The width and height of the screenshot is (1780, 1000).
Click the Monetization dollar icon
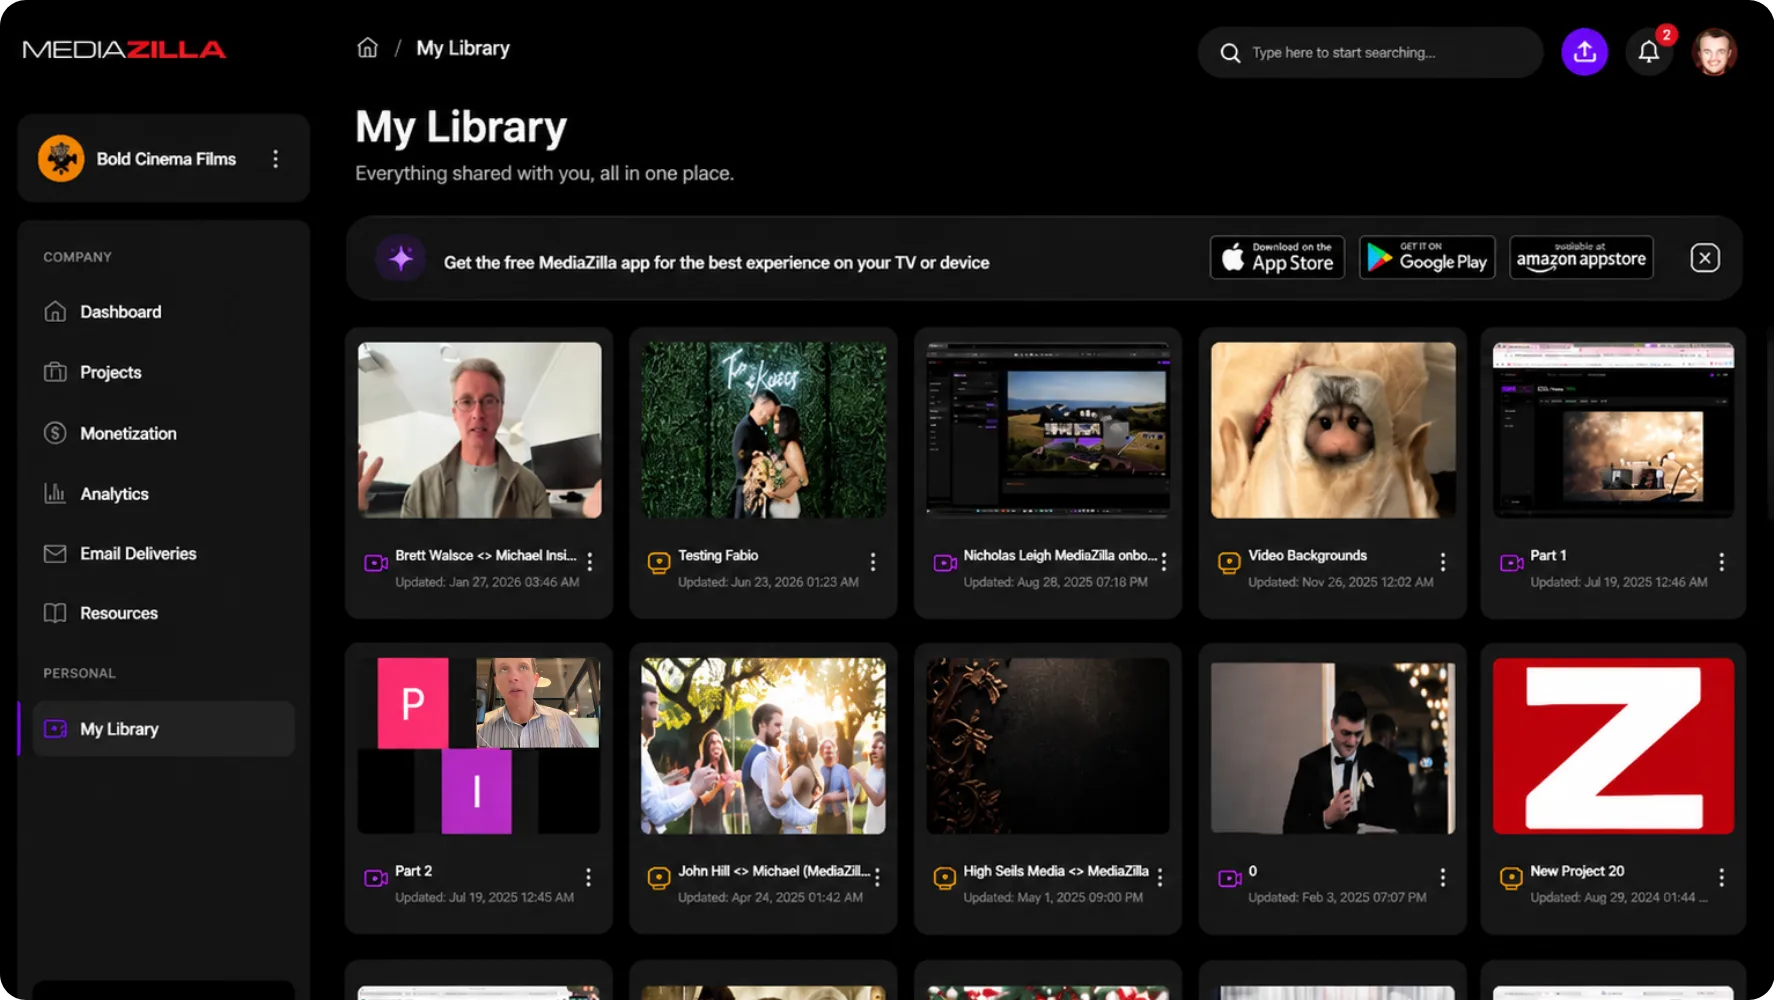click(55, 433)
